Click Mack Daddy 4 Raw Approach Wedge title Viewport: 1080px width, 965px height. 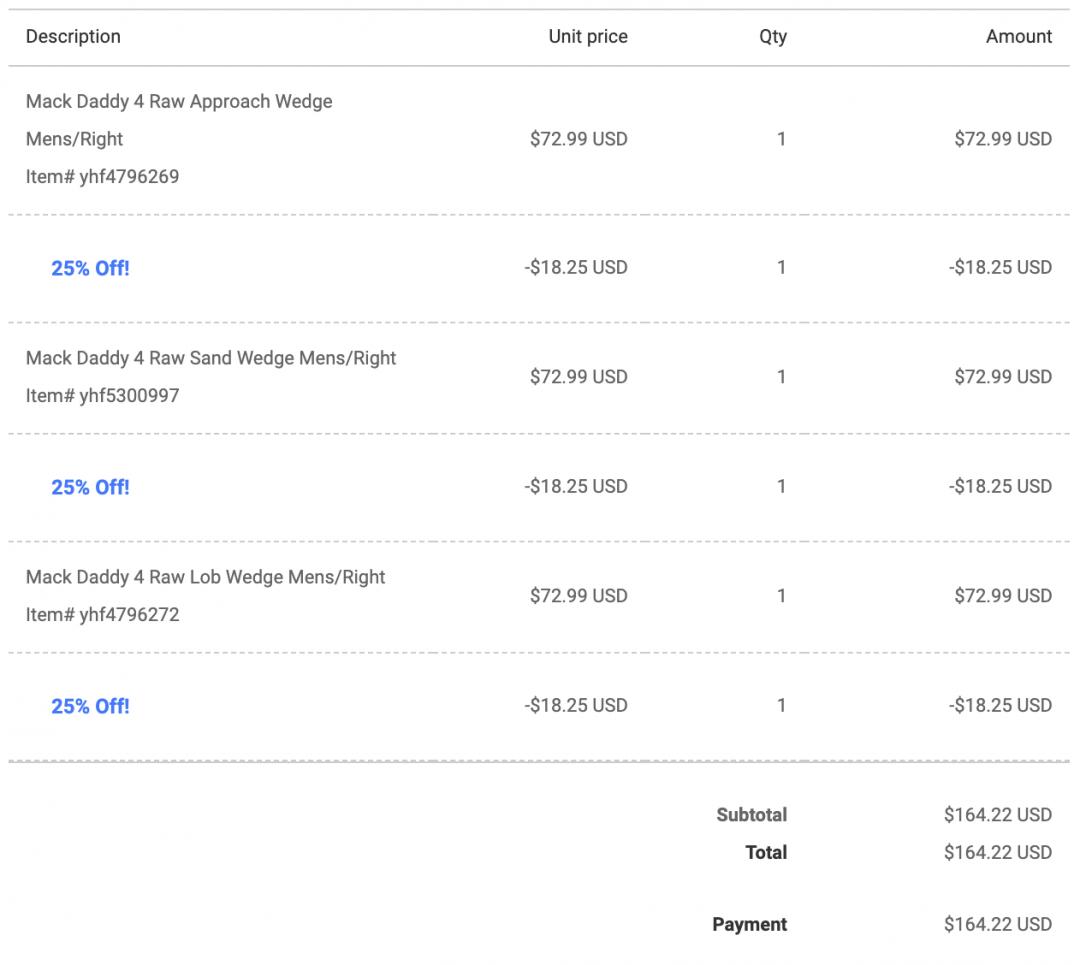pos(179,101)
